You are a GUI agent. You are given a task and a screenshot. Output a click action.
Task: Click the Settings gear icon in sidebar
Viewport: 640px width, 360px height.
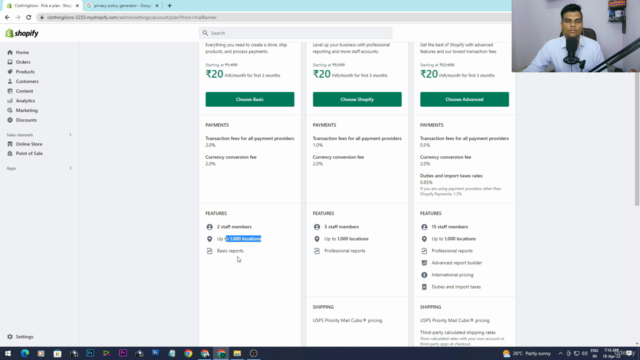(x=10, y=337)
